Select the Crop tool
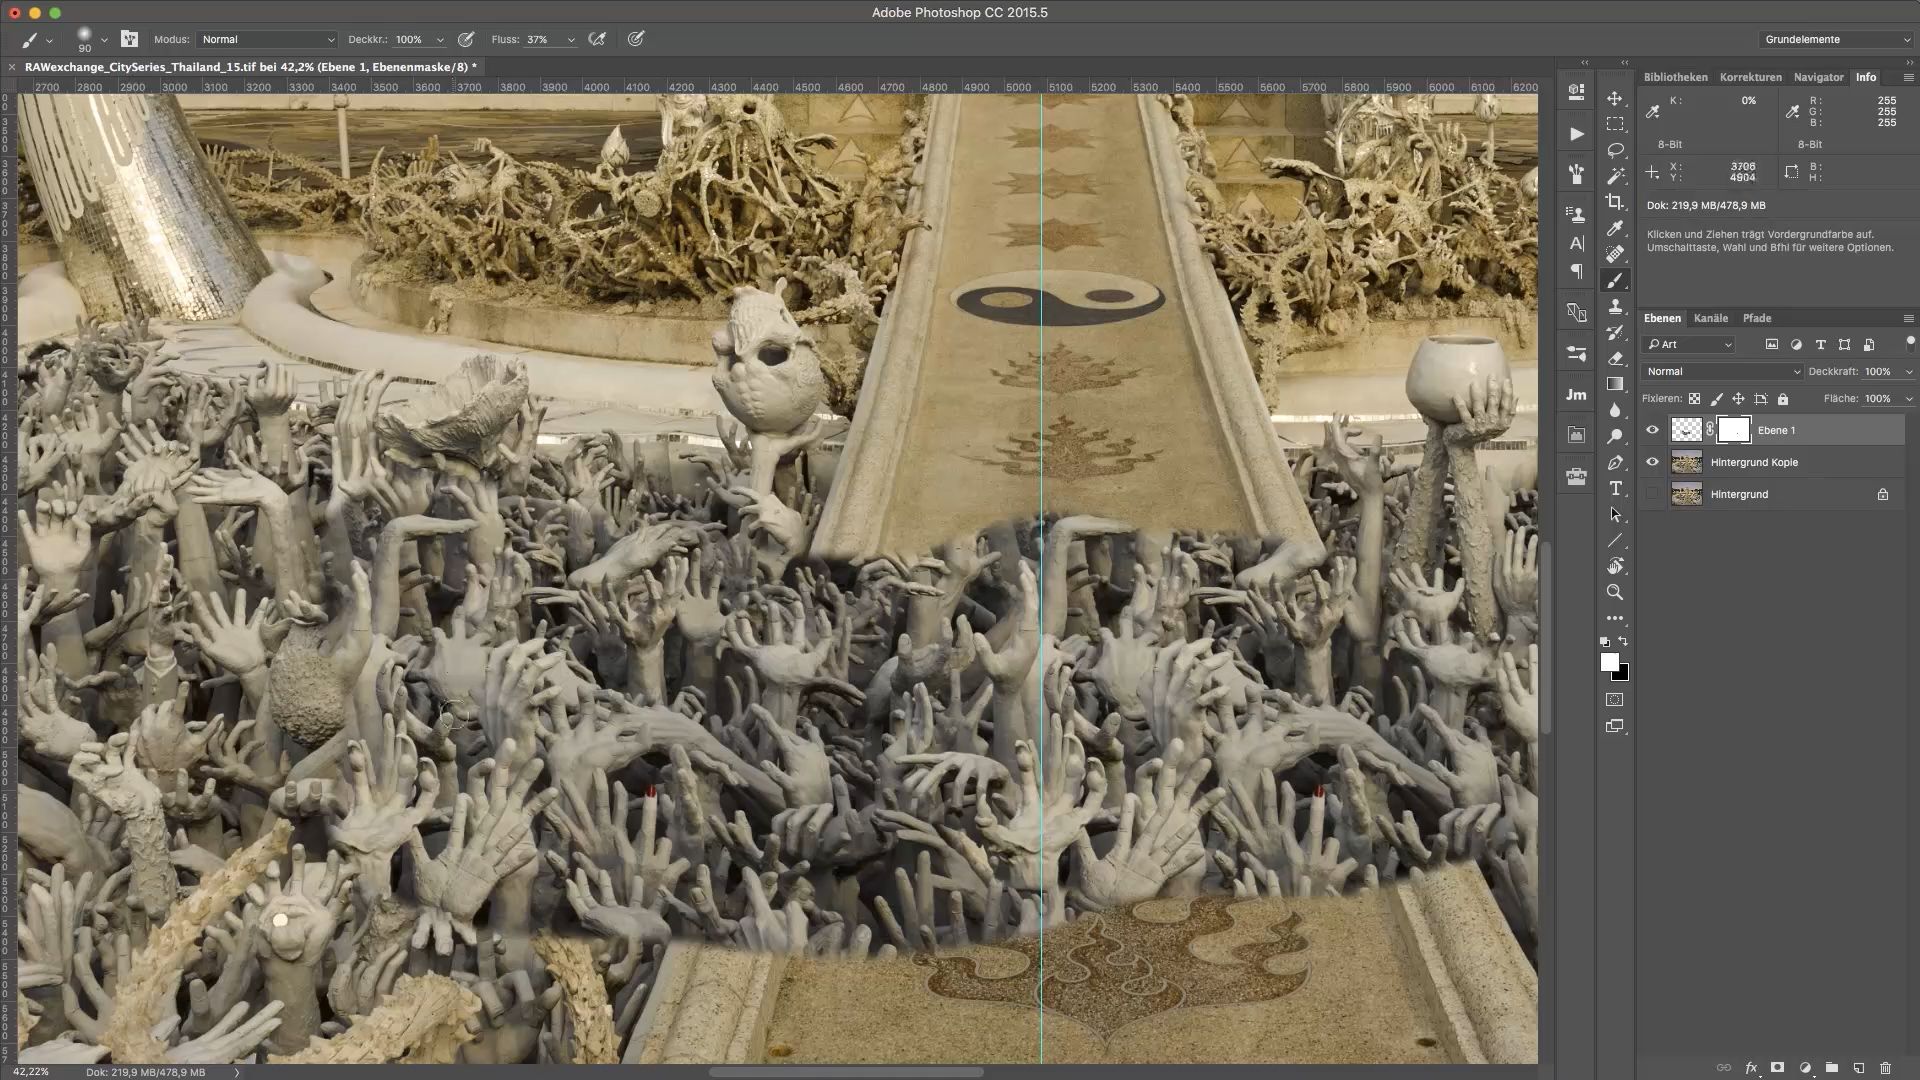 tap(1615, 202)
